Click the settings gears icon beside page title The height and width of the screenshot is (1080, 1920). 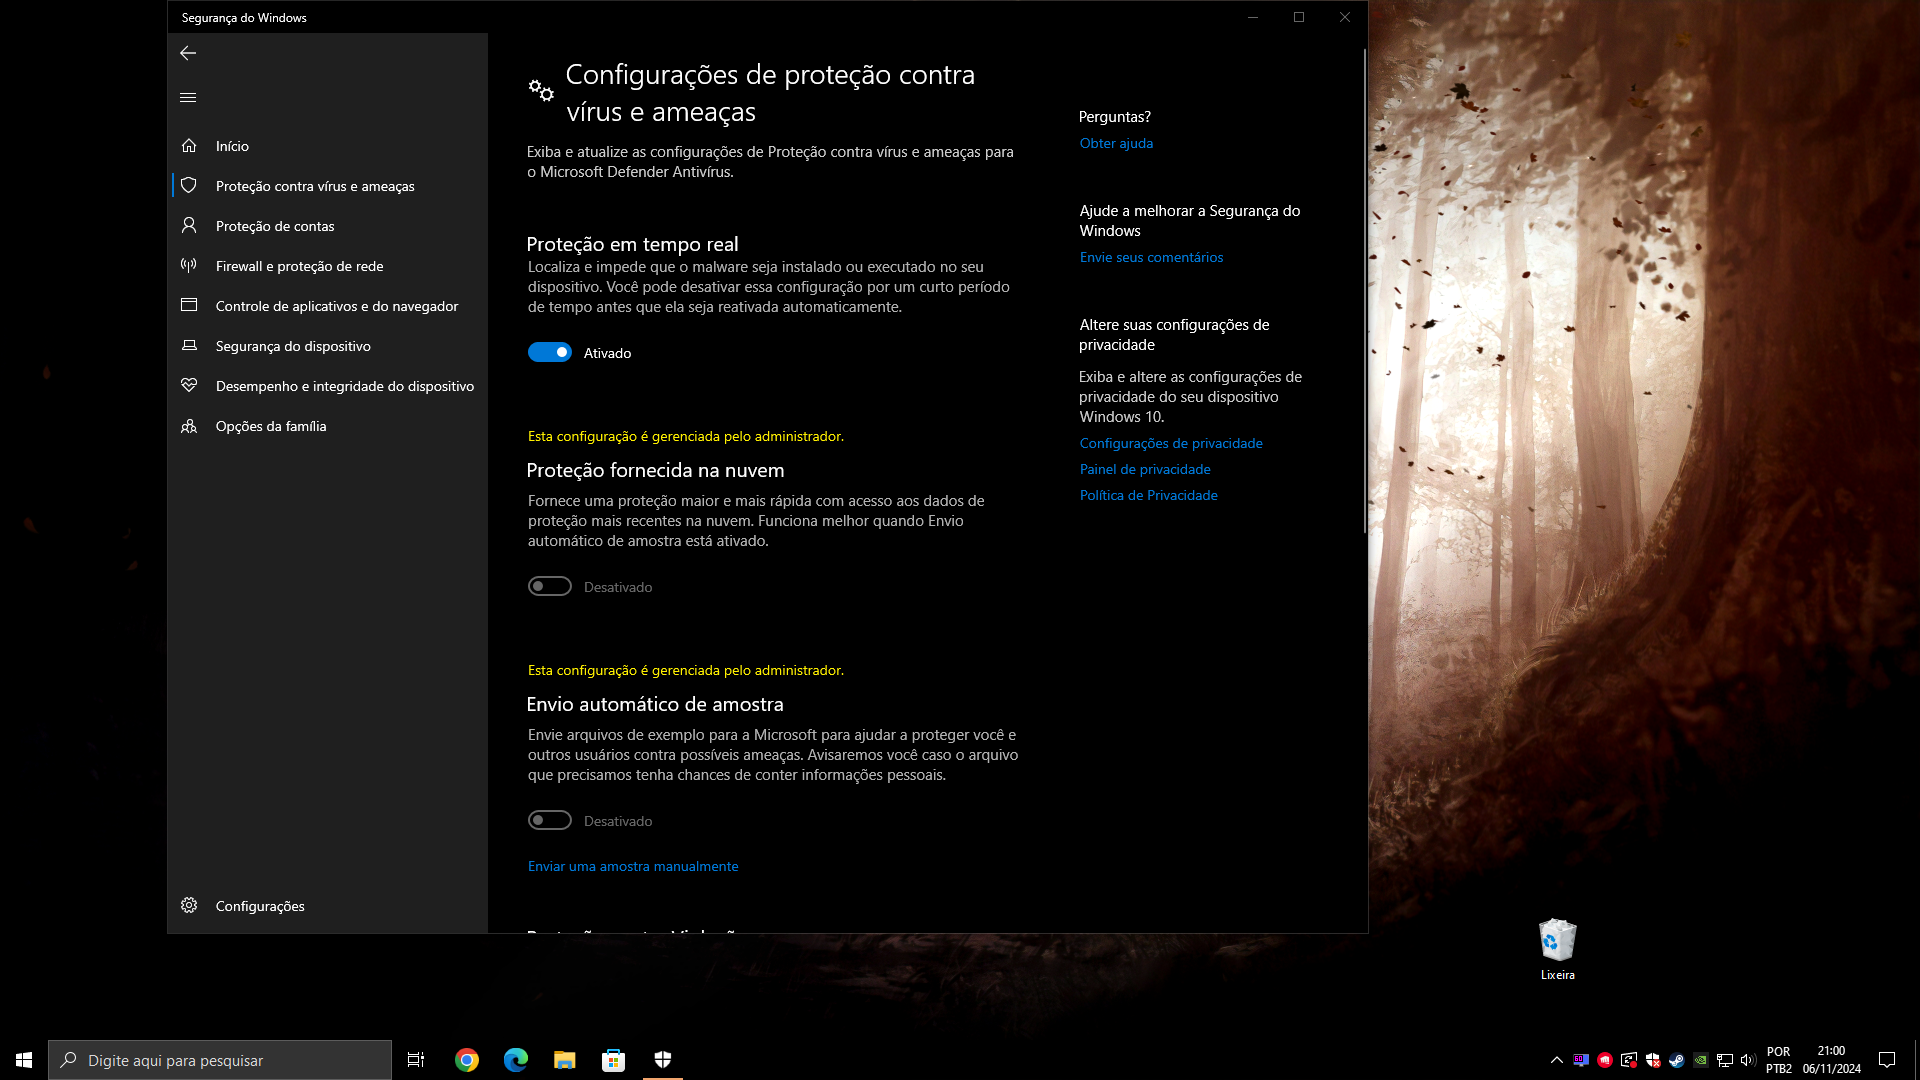tap(541, 91)
